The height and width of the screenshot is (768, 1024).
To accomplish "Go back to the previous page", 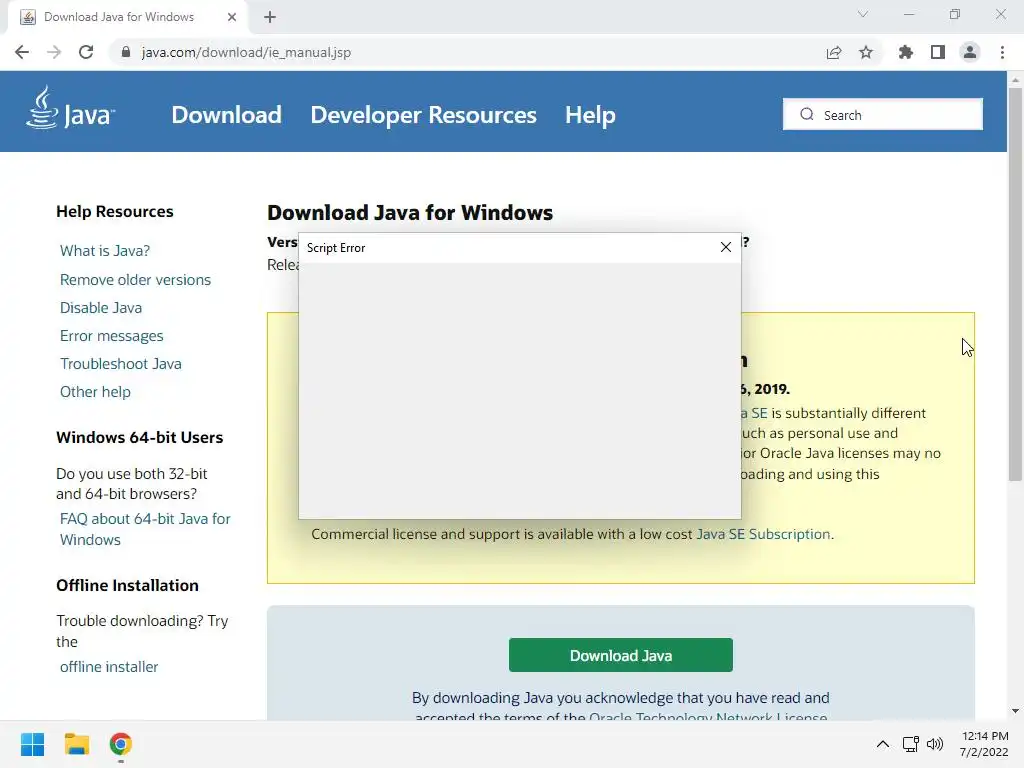I will tap(22, 52).
